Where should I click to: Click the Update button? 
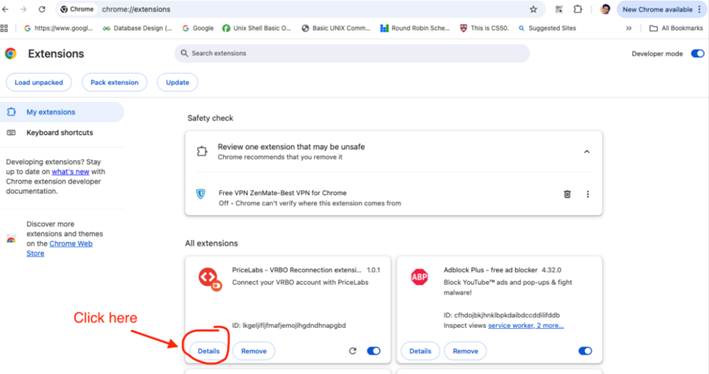point(177,82)
